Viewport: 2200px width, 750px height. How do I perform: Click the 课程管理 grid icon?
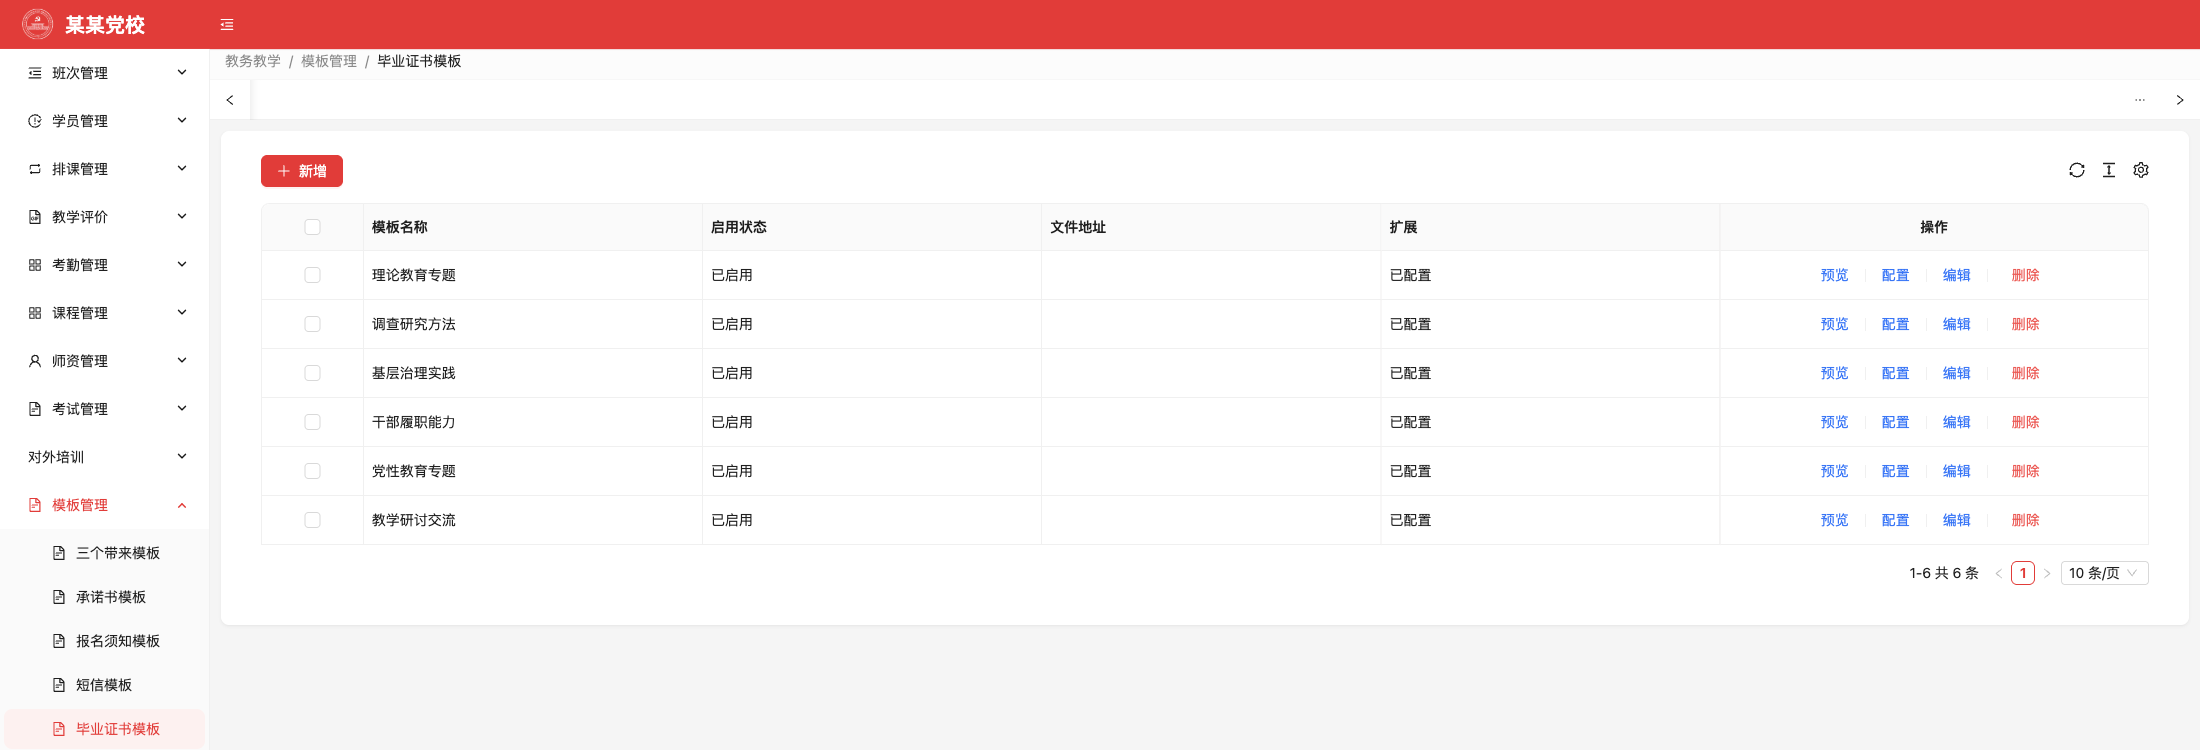tap(35, 313)
